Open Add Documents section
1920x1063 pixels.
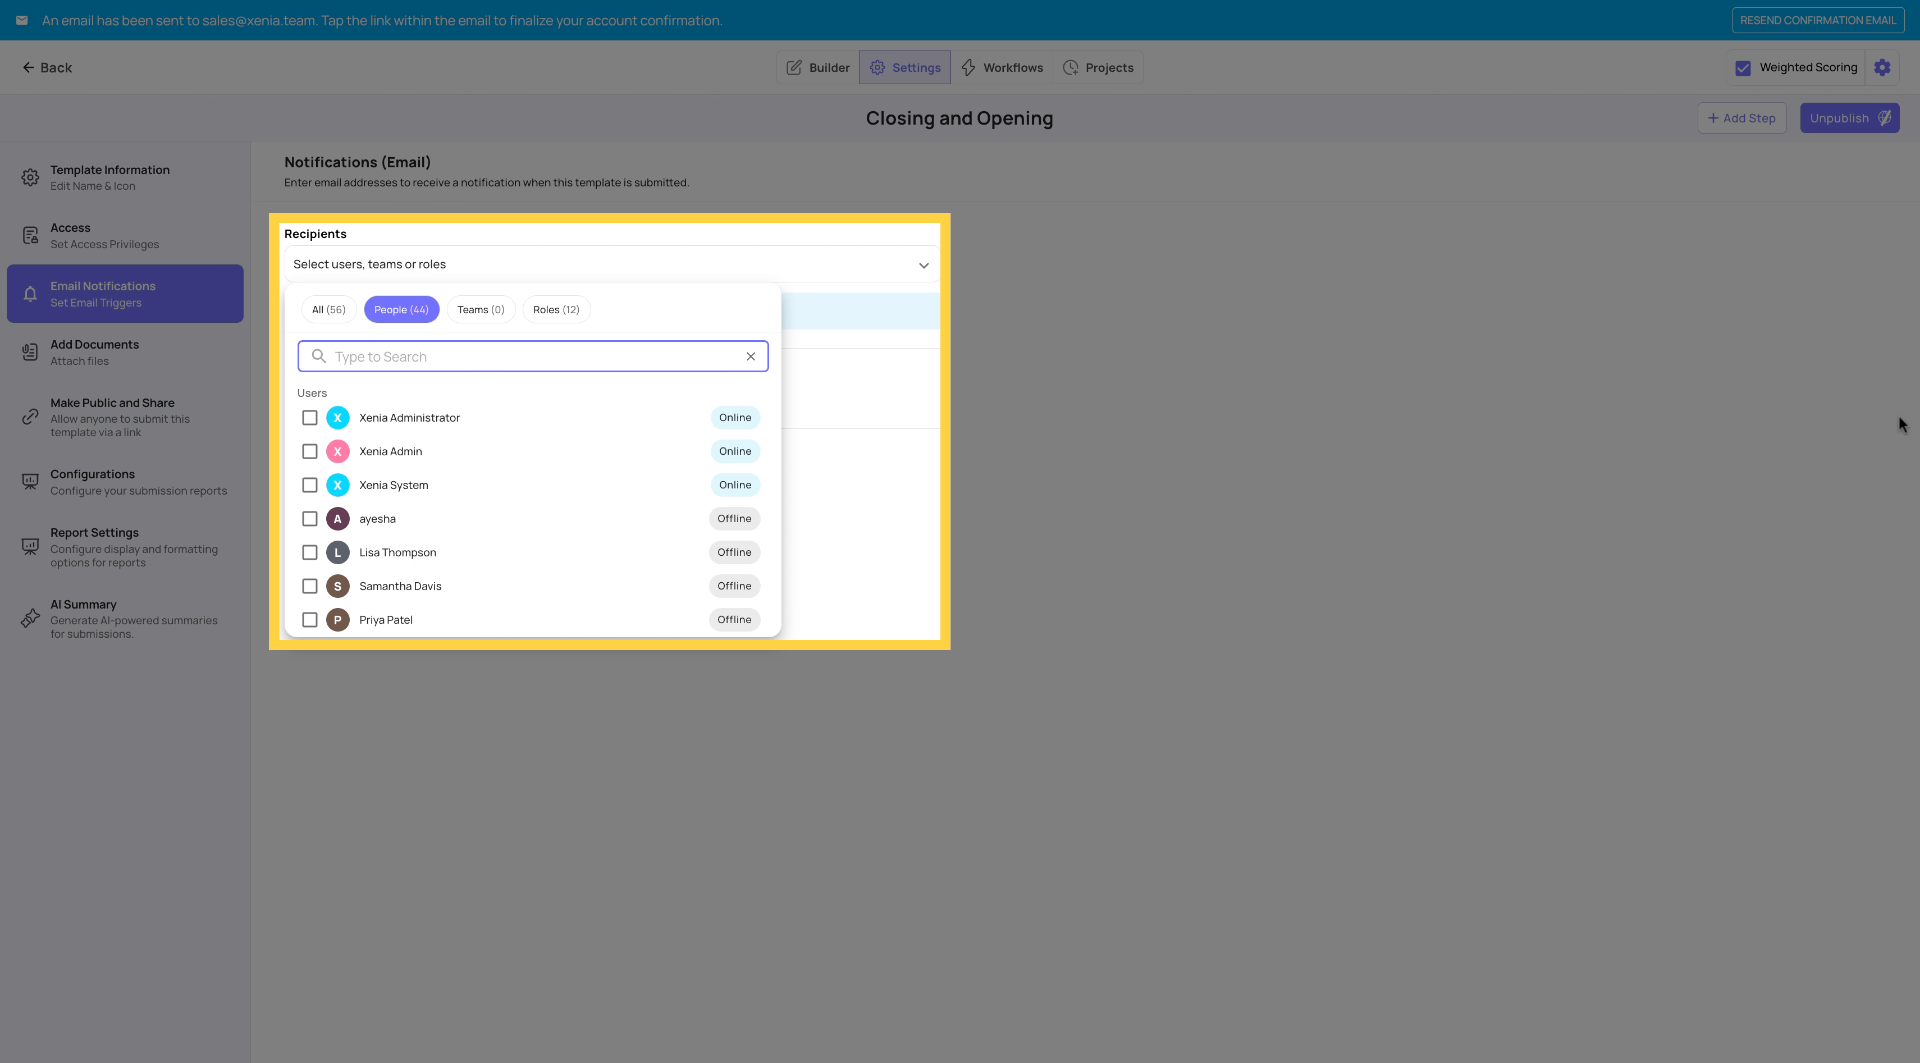click(125, 352)
